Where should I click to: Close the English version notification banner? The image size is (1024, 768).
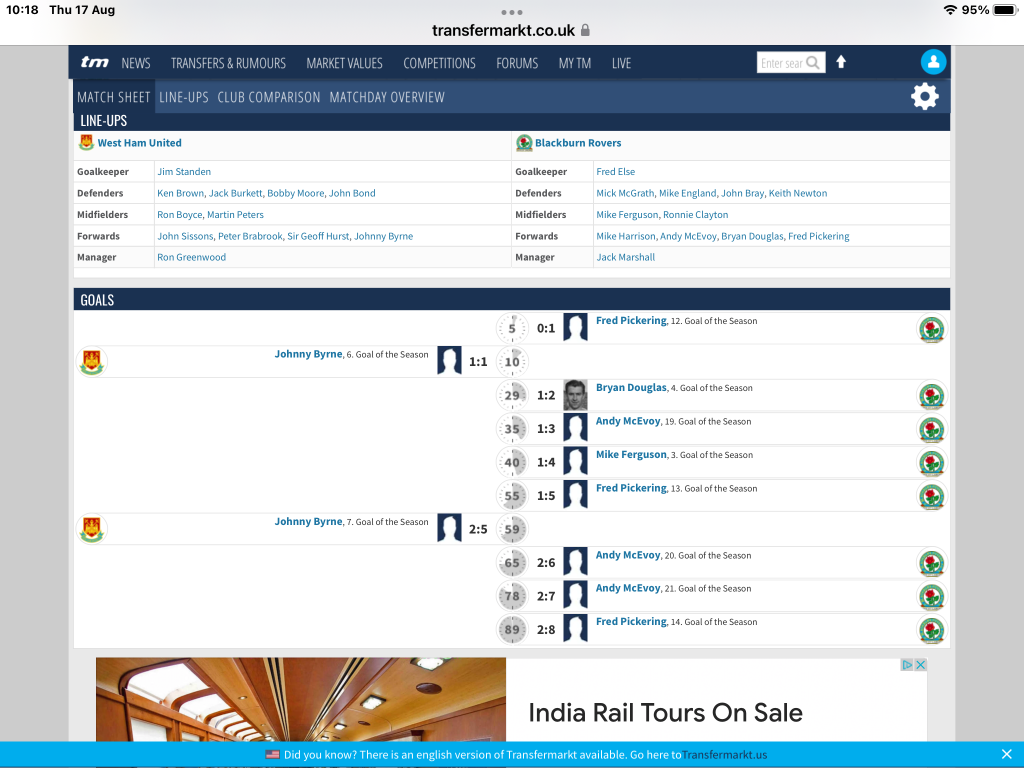point(1006,754)
